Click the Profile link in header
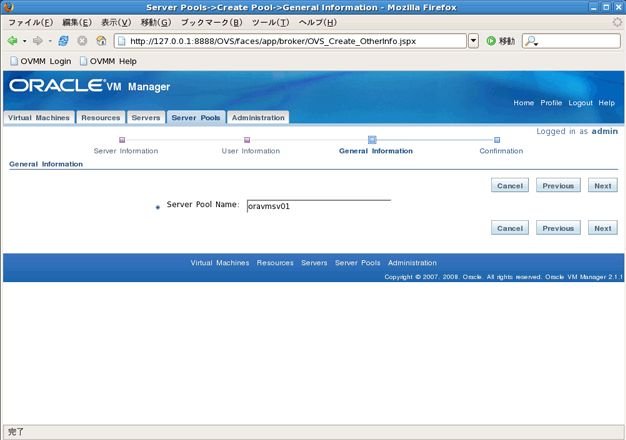Viewport: 626px width, 440px height. click(x=551, y=103)
